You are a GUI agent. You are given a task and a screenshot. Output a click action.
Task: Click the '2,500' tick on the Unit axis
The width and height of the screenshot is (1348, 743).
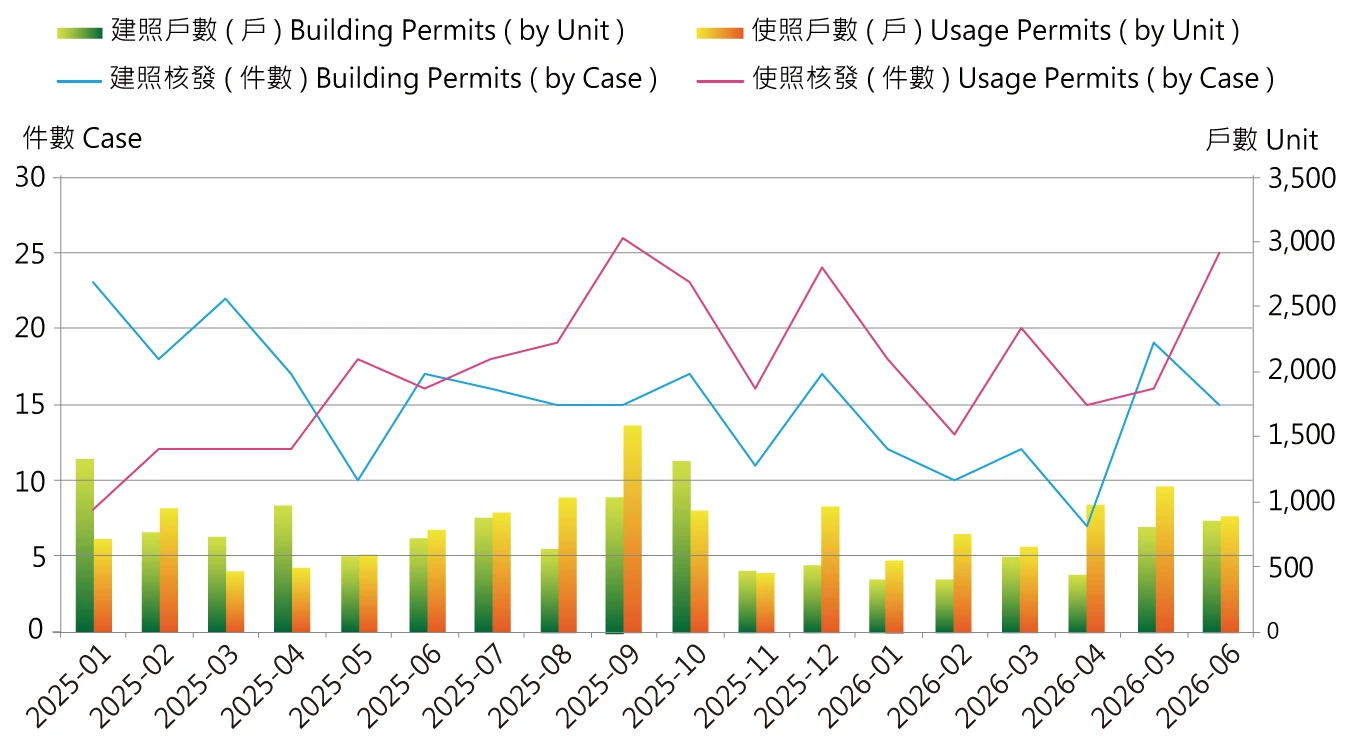1301,306
